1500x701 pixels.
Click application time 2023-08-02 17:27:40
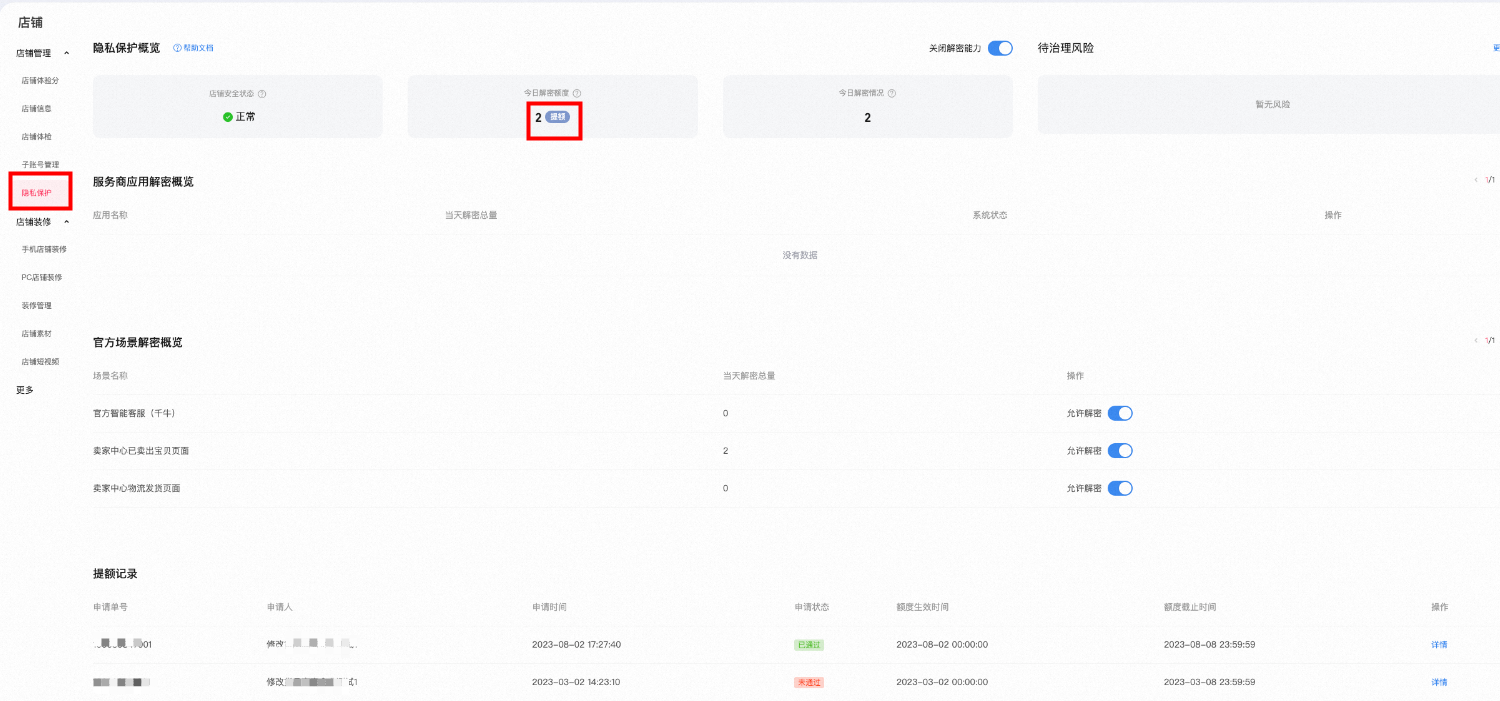(x=576, y=645)
